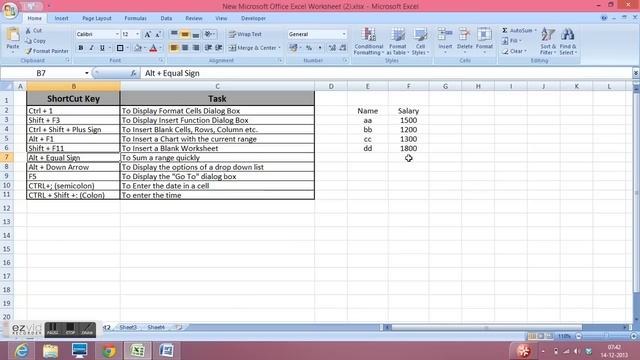Screen dimensions: 640x360
Task: Increase font size with Grow Font
Action: click(147, 34)
